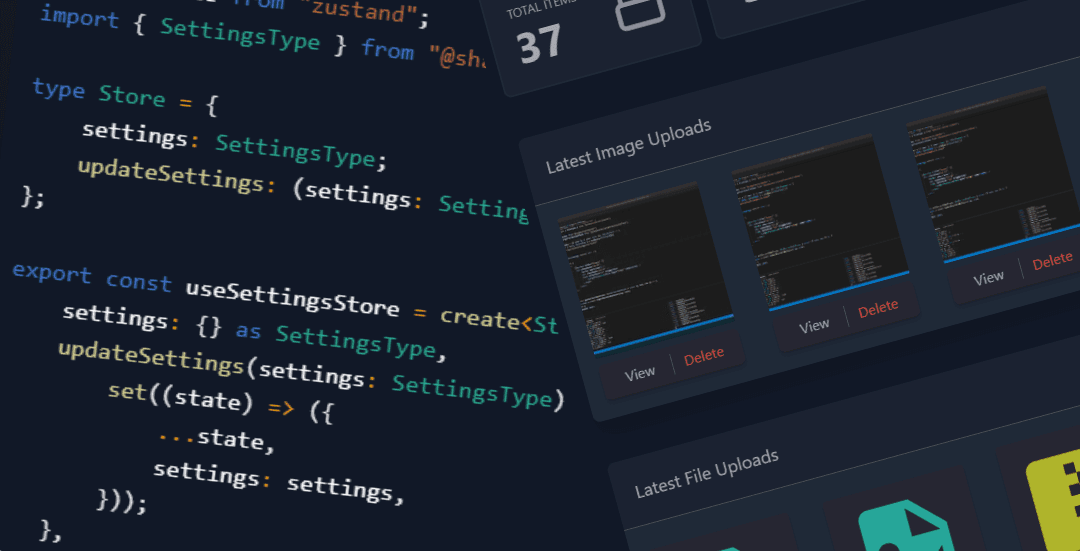
Task: Open the third code screenshot thumbnail
Action: [x=995, y=176]
